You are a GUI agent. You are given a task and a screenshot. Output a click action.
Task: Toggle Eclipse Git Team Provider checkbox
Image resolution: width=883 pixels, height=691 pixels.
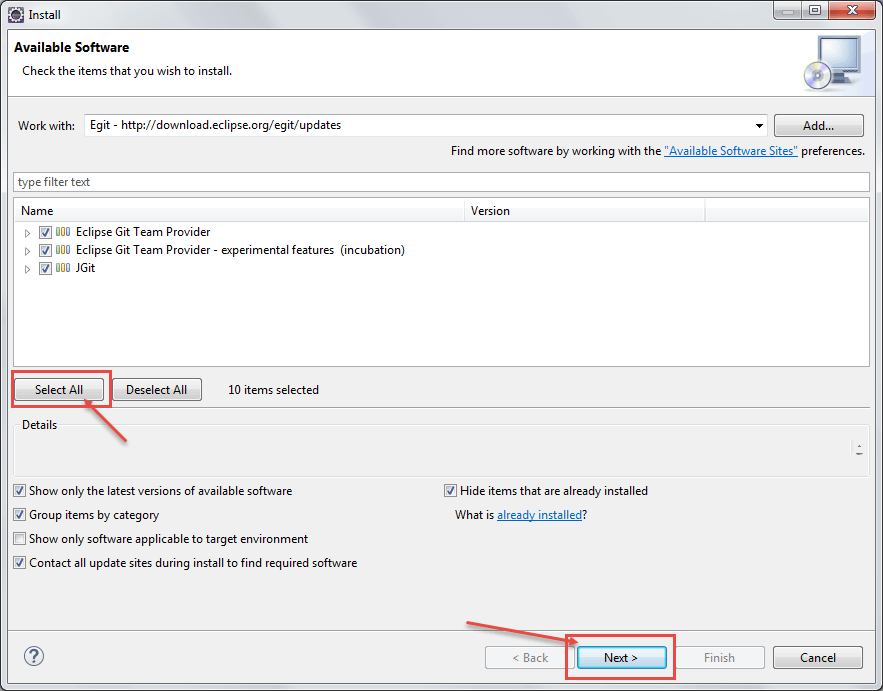(x=45, y=232)
